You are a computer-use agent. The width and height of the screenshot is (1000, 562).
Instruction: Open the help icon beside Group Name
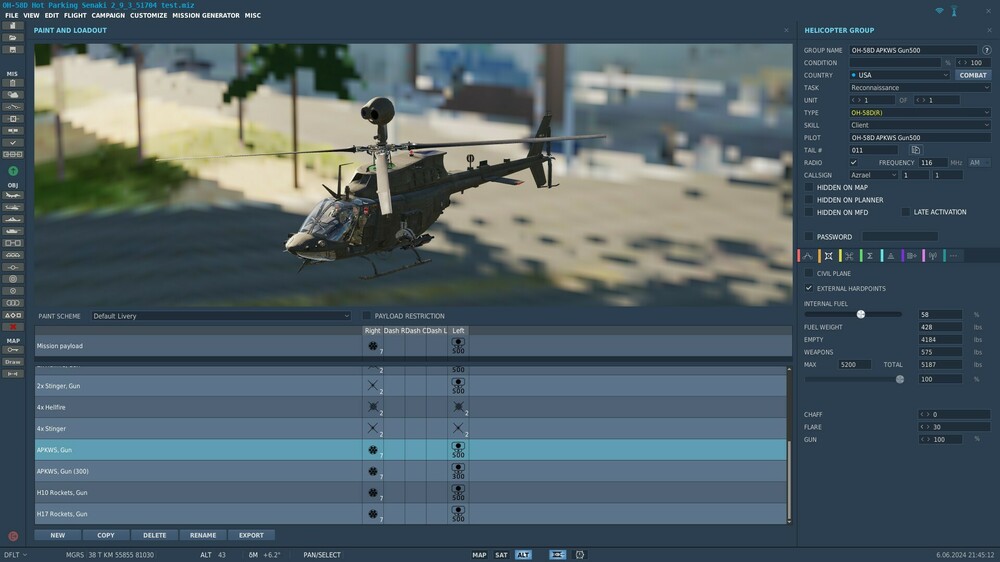[x=987, y=50]
